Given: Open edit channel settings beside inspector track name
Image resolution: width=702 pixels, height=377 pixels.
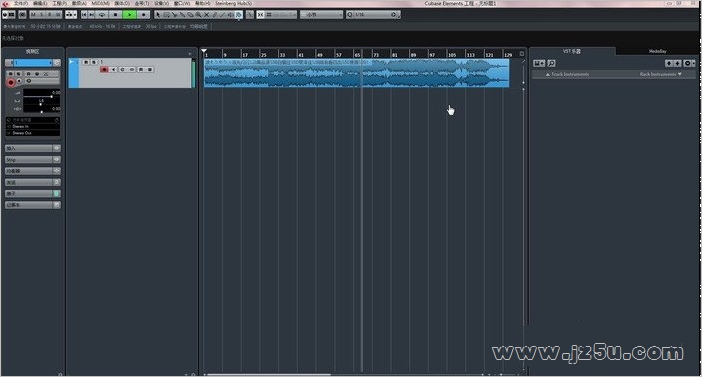Looking at the screenshot, I should tap(57, 63).
